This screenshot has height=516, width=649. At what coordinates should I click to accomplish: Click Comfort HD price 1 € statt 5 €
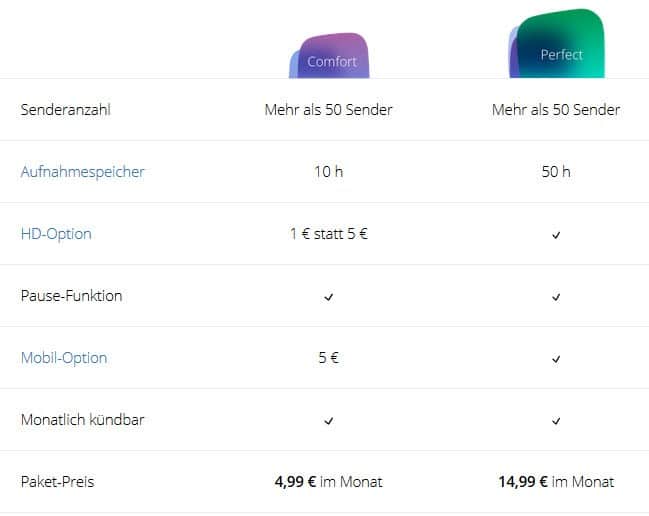329,234
